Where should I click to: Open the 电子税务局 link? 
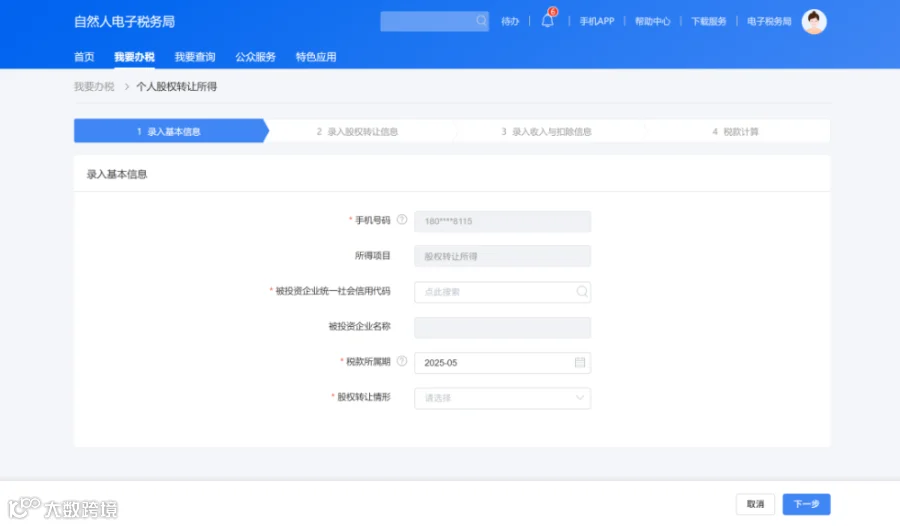769,21
